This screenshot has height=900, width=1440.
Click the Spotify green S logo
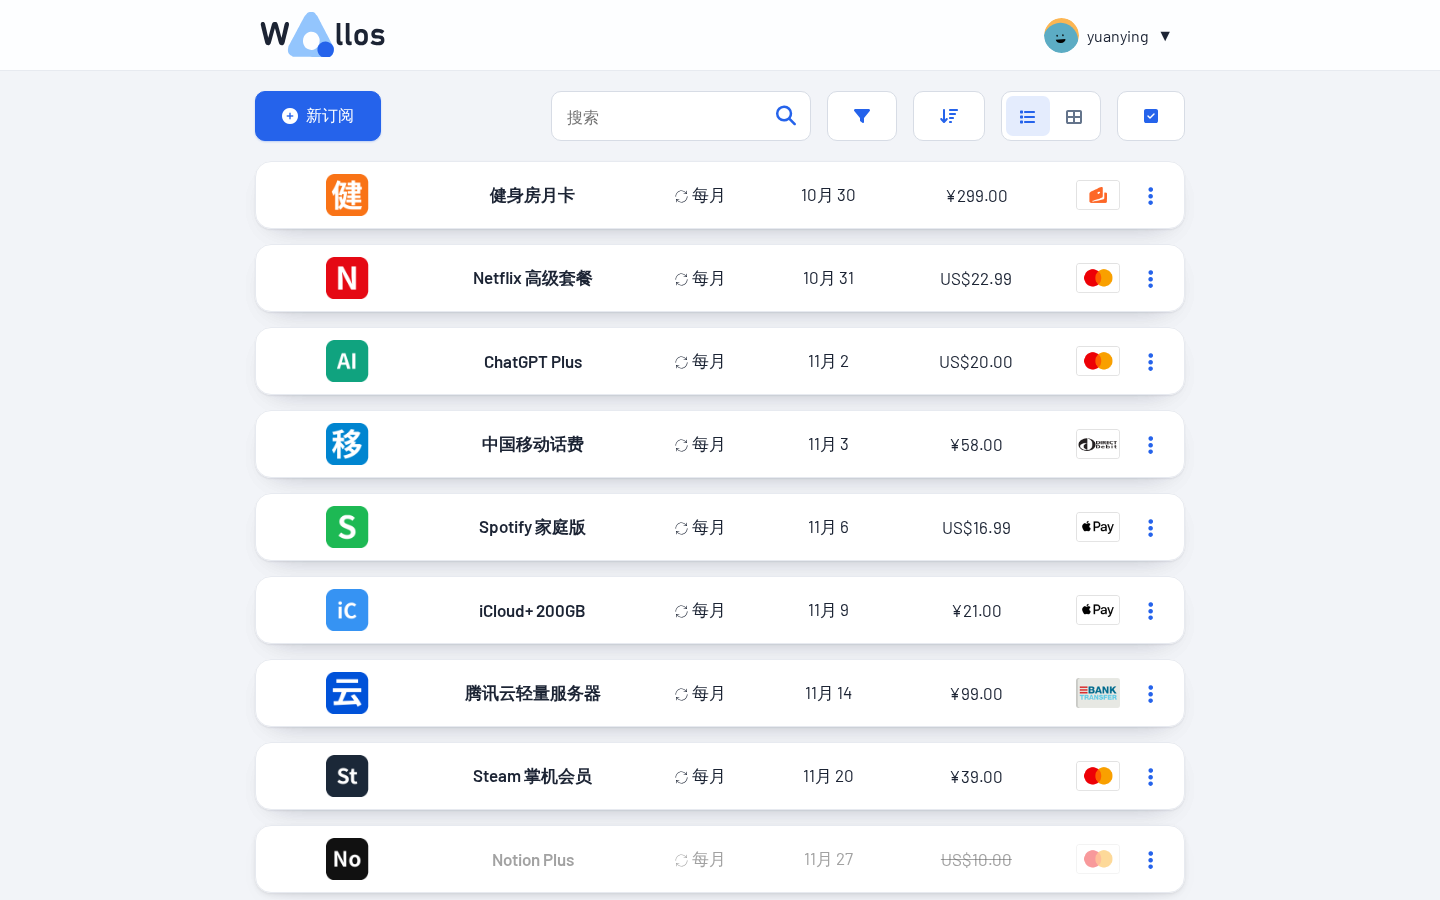click(x=347, y=527)
